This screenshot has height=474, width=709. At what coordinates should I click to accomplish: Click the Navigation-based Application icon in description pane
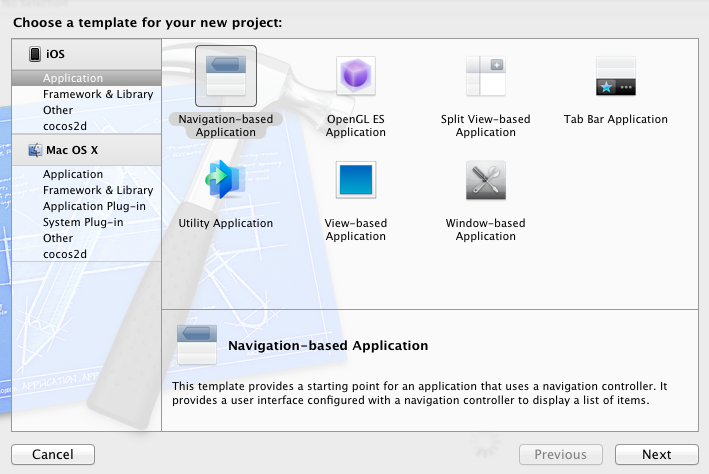[x=197, y=345]
